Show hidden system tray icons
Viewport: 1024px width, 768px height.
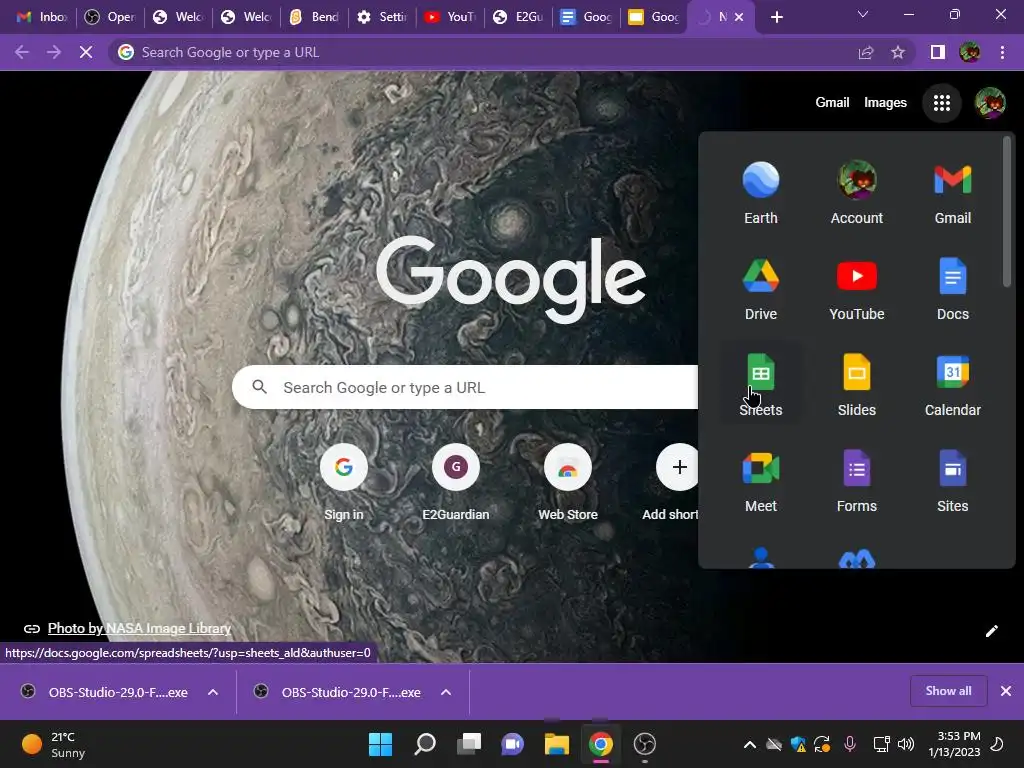pos(750,744)
